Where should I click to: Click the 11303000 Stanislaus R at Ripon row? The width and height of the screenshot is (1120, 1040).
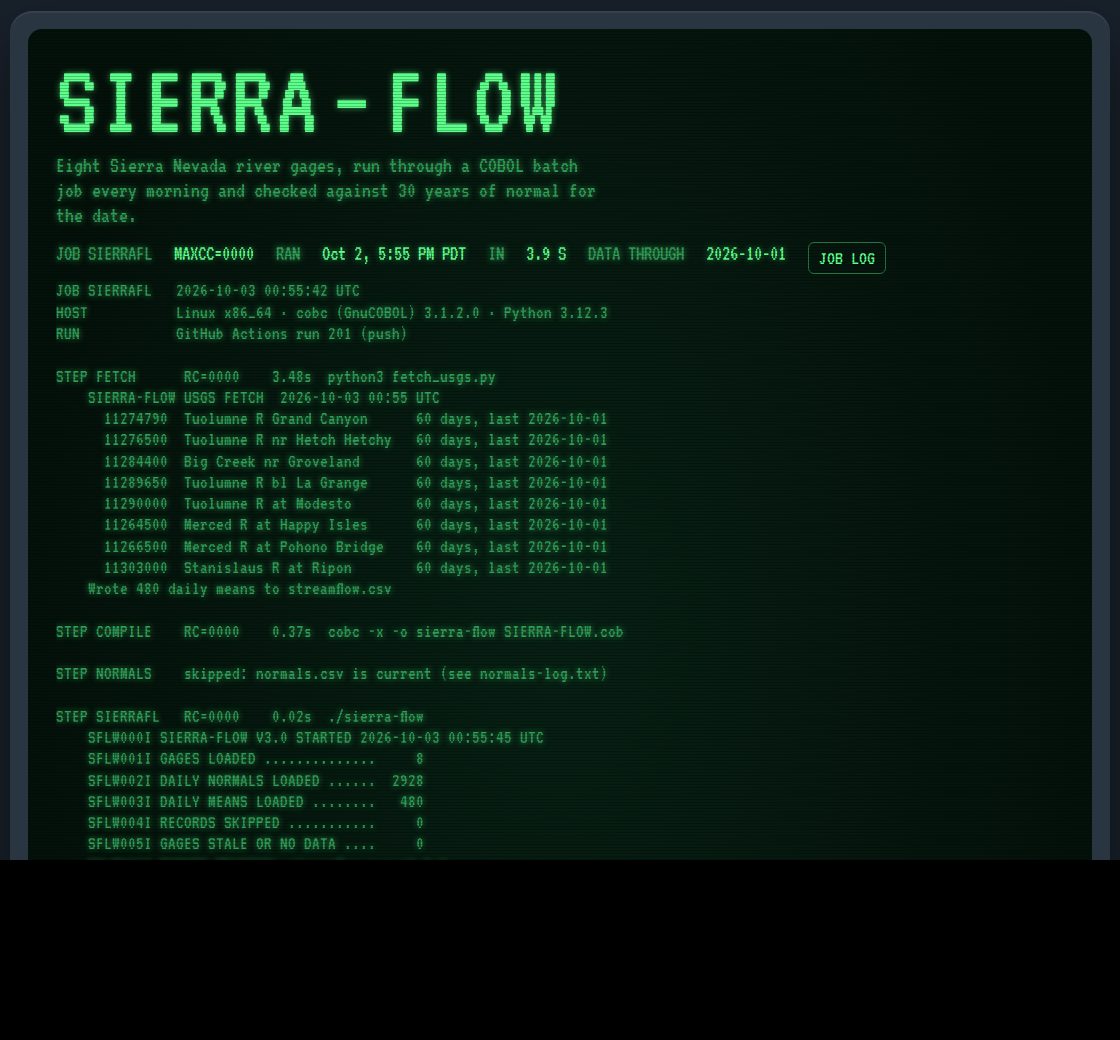[355, 569]
